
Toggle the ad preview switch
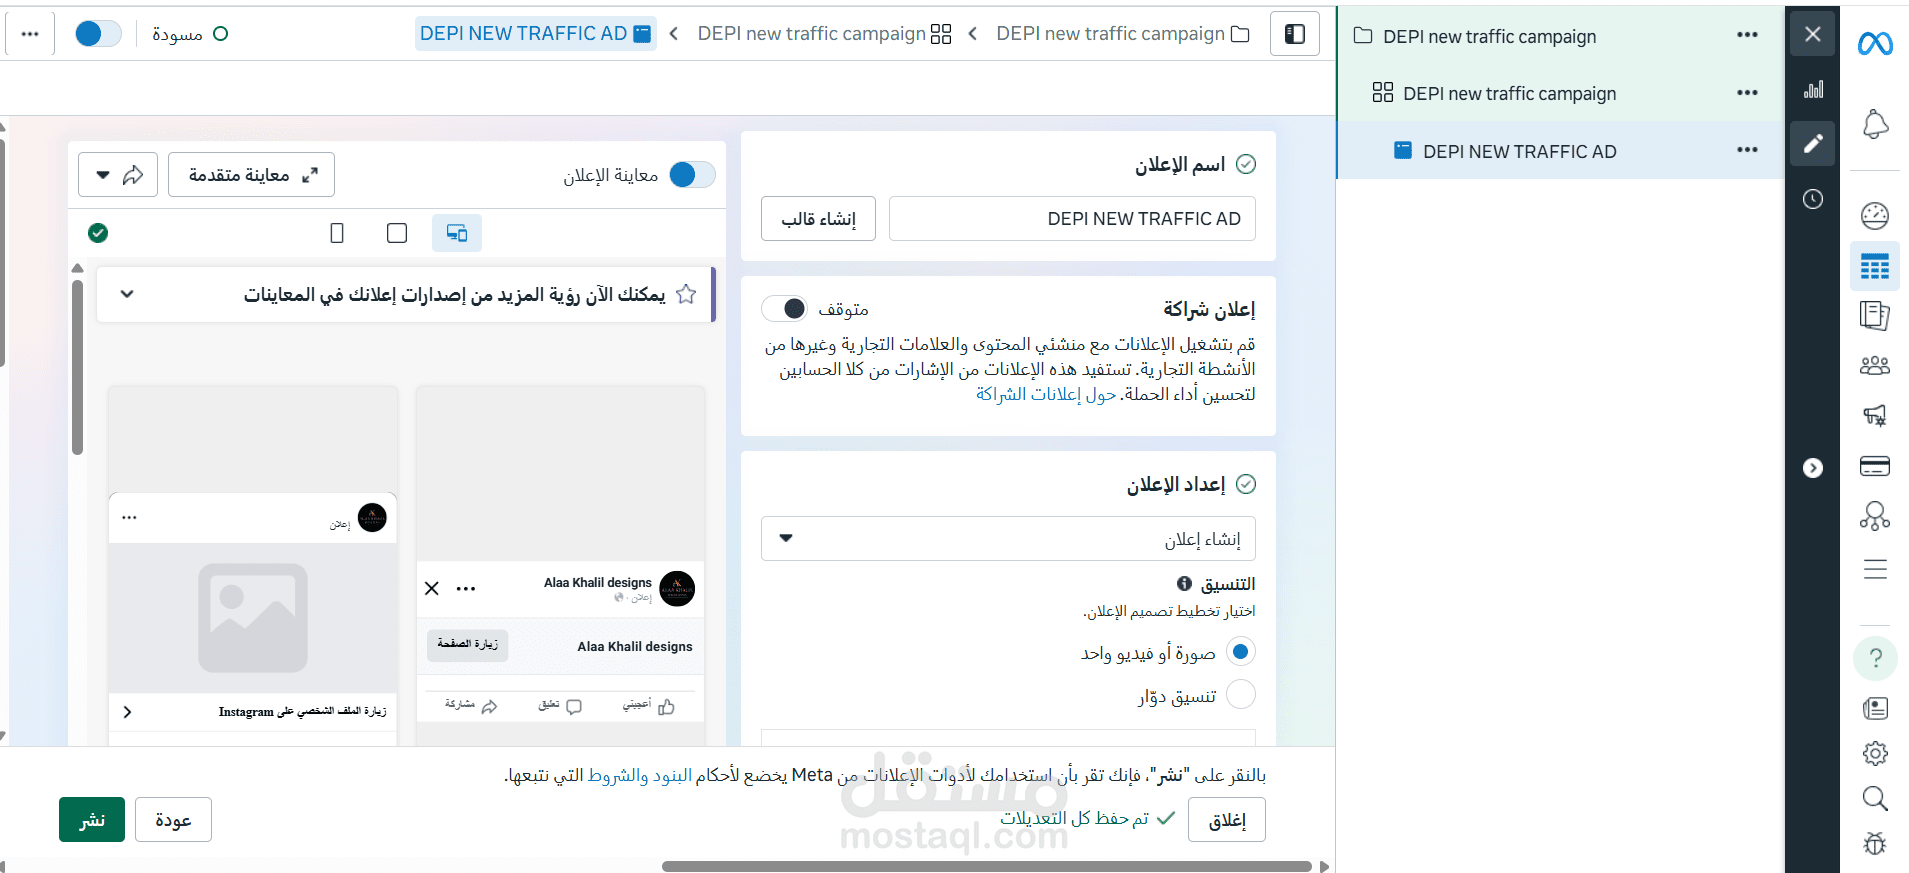click(x=692, y=175)
